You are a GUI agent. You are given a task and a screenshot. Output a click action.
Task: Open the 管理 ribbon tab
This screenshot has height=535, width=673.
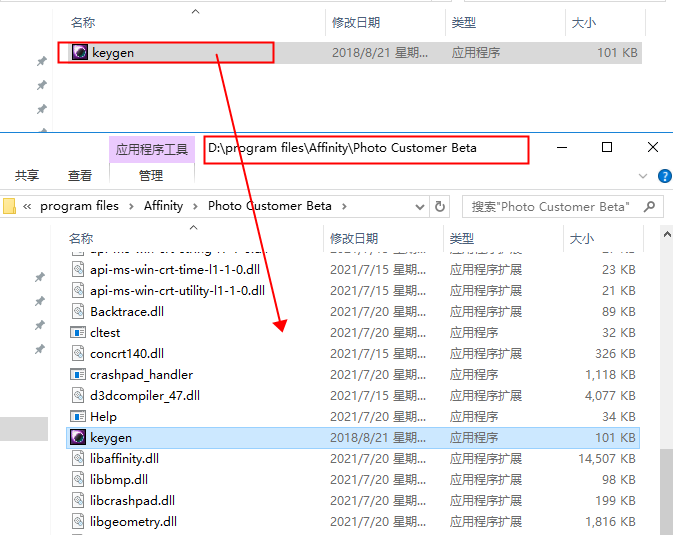151,176
